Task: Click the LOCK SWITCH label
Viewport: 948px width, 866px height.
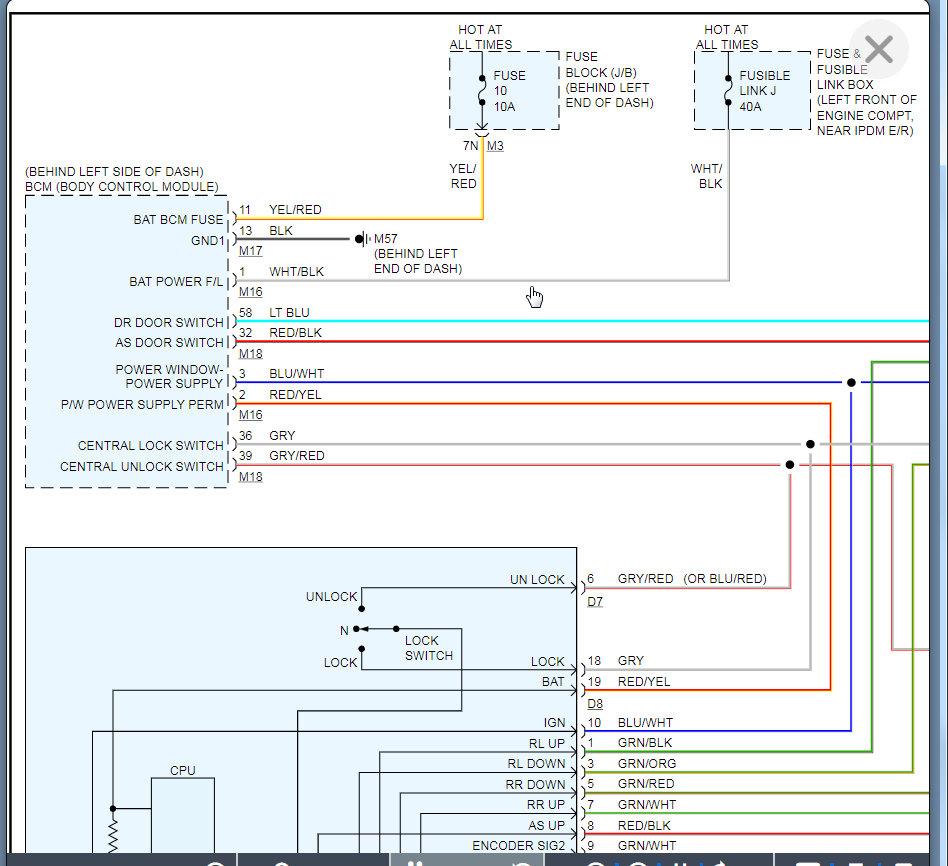Action: (429, 648)
